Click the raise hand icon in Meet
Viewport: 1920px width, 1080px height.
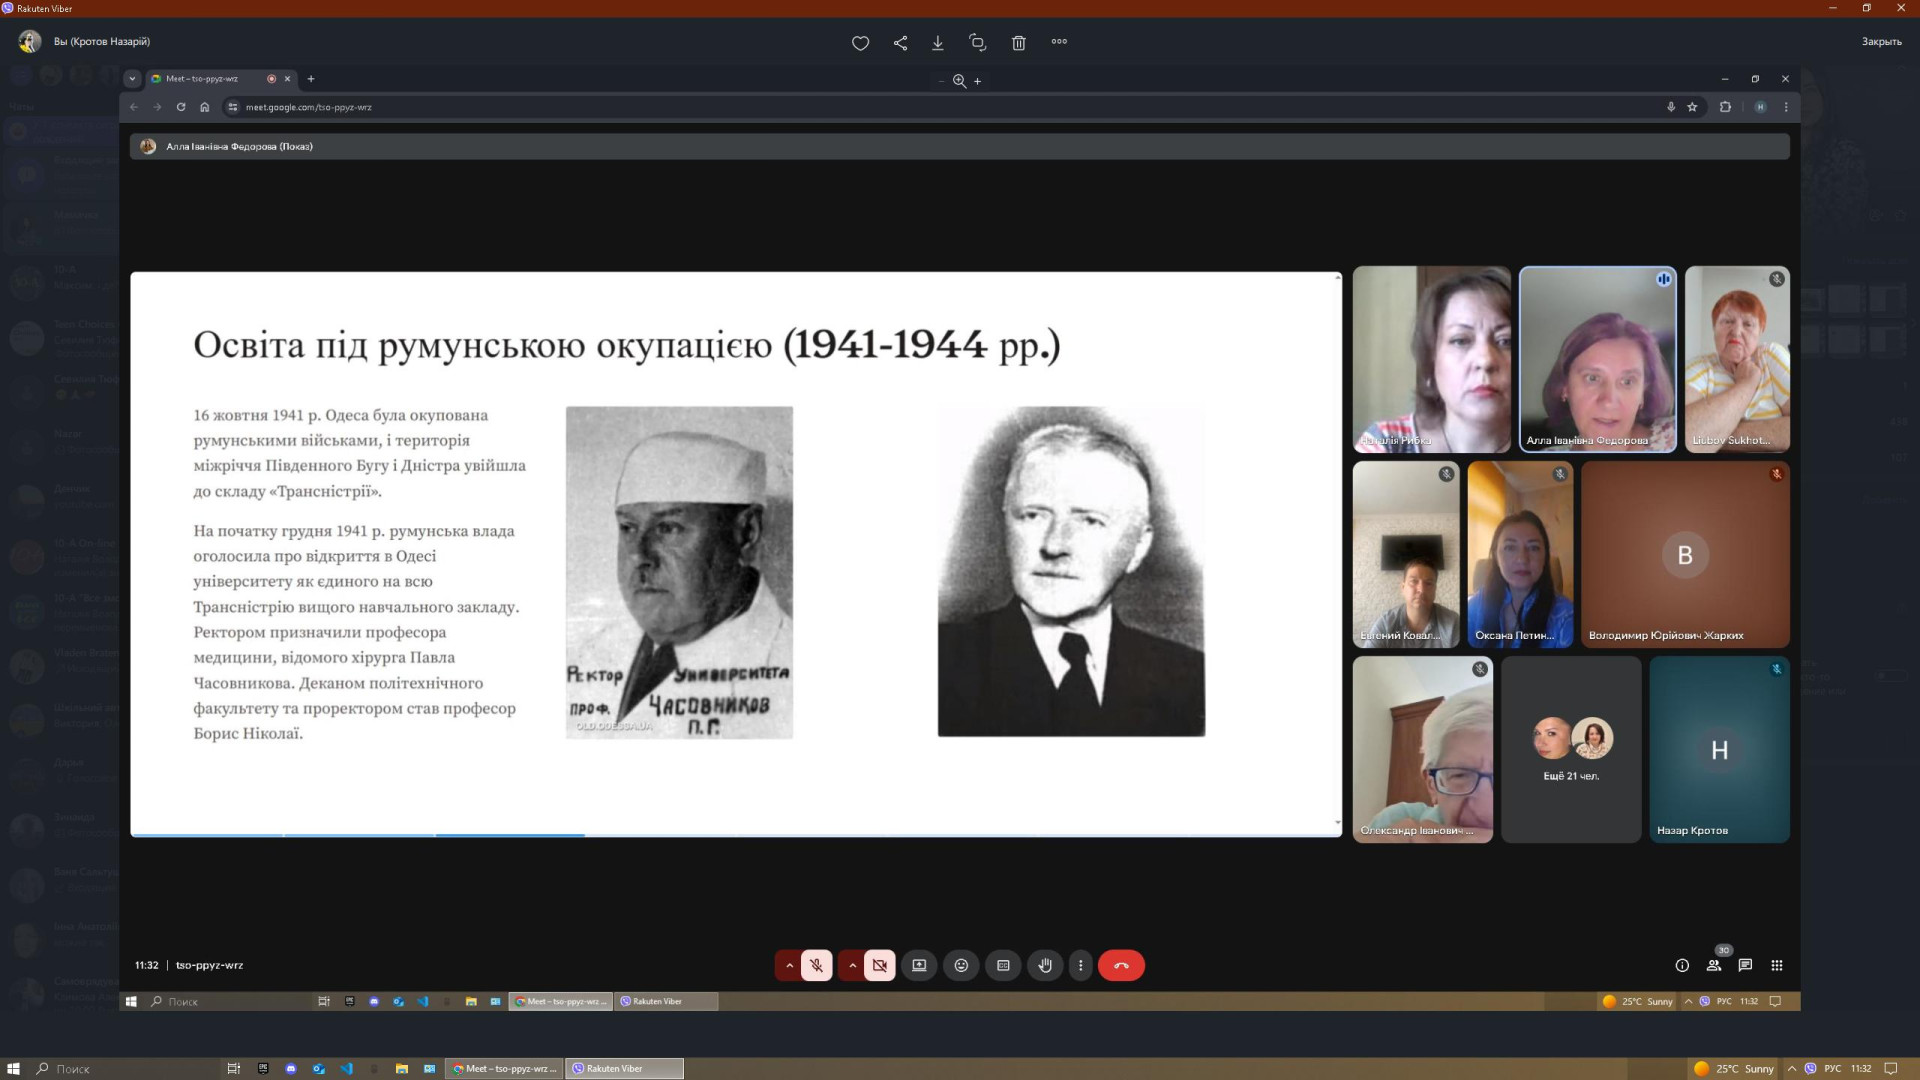(x=1045, y=965)
